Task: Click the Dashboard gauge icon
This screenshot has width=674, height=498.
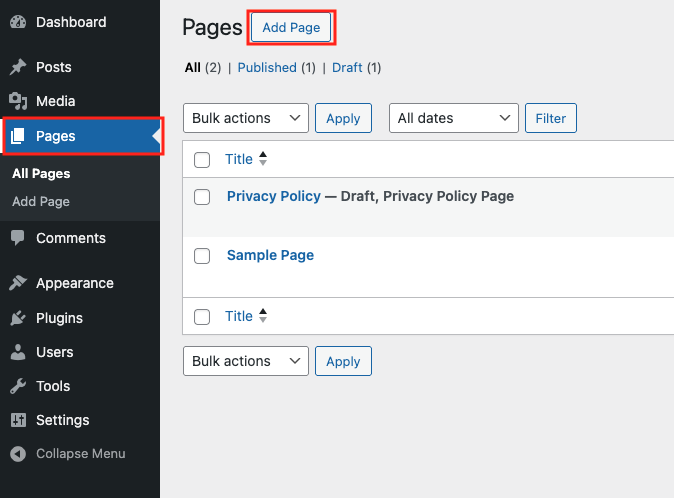Action: (18, 21)
